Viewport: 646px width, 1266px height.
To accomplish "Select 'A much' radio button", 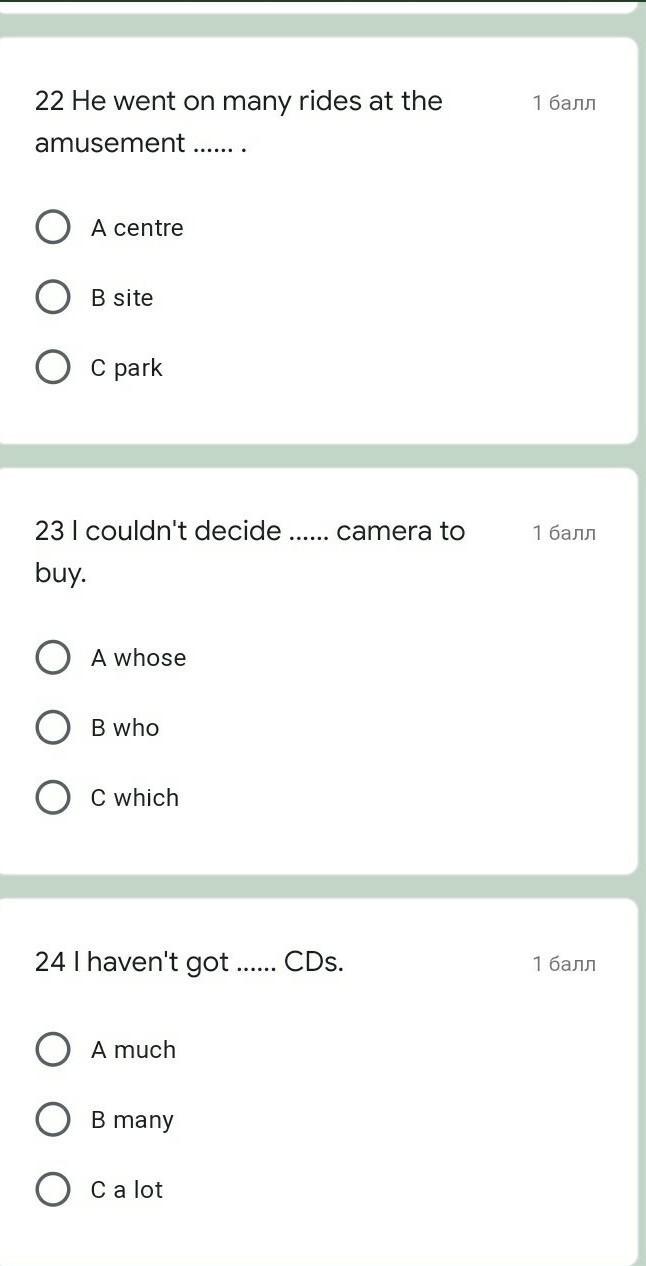I will tap(53, 1049).
